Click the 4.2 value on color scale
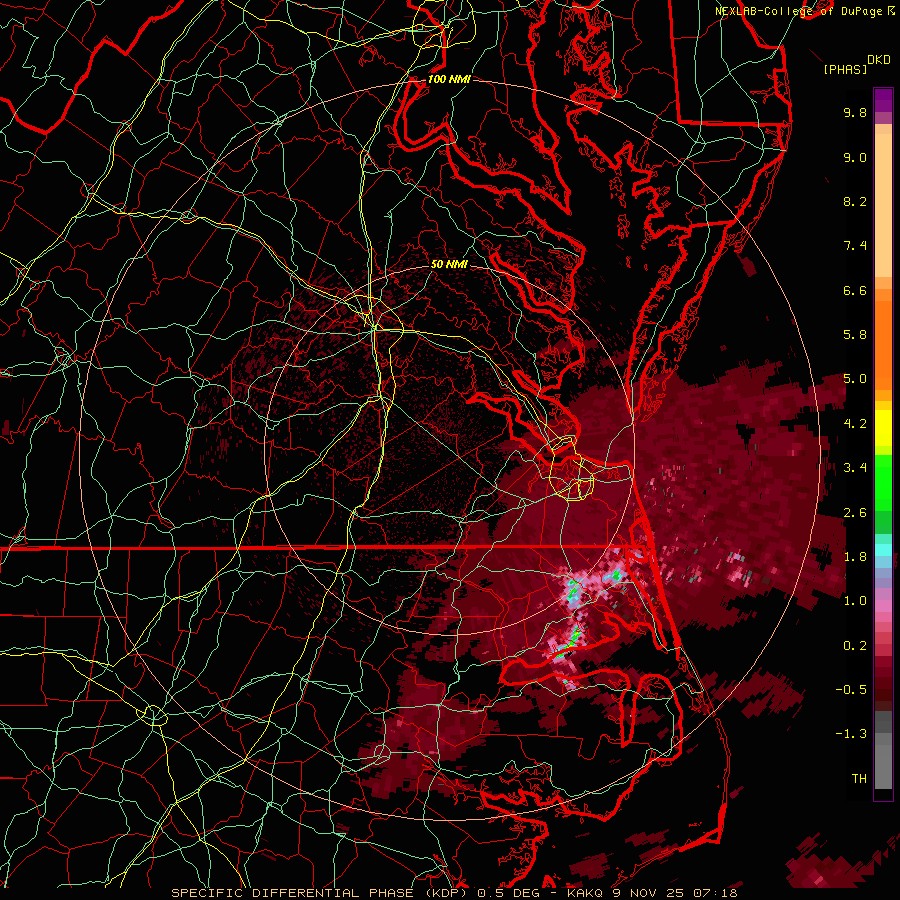Image resolution: width=900 pixels, height=900 pixels. click(855, 424)
